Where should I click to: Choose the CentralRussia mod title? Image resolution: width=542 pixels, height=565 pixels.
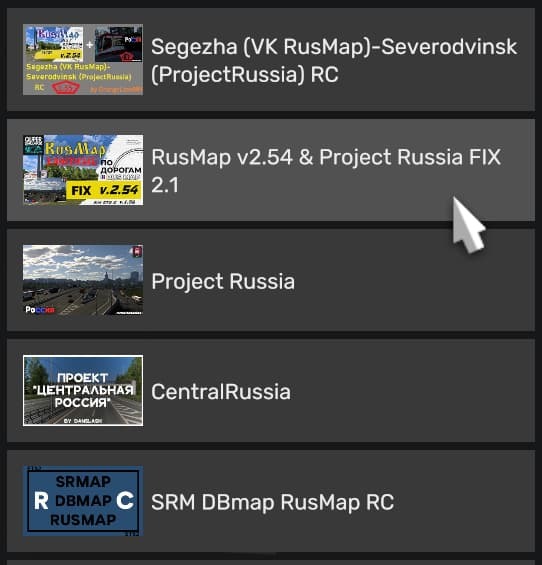coord(221,391)
